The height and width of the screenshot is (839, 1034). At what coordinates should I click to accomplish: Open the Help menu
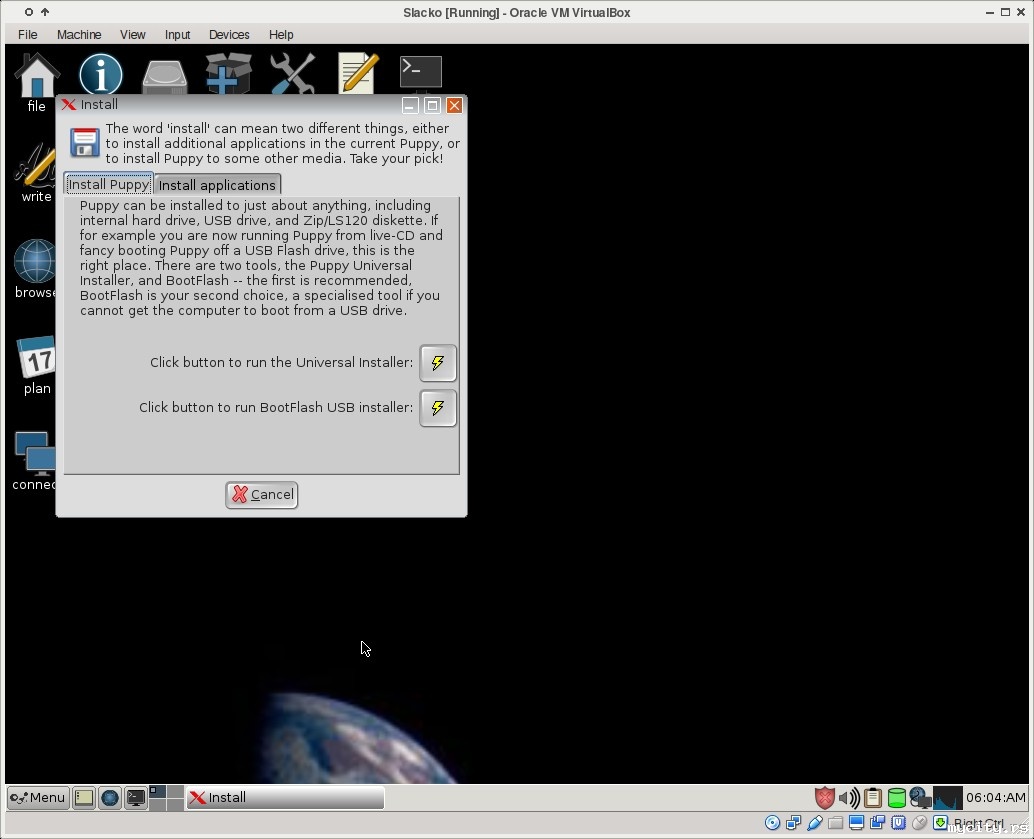click(281, 34)
